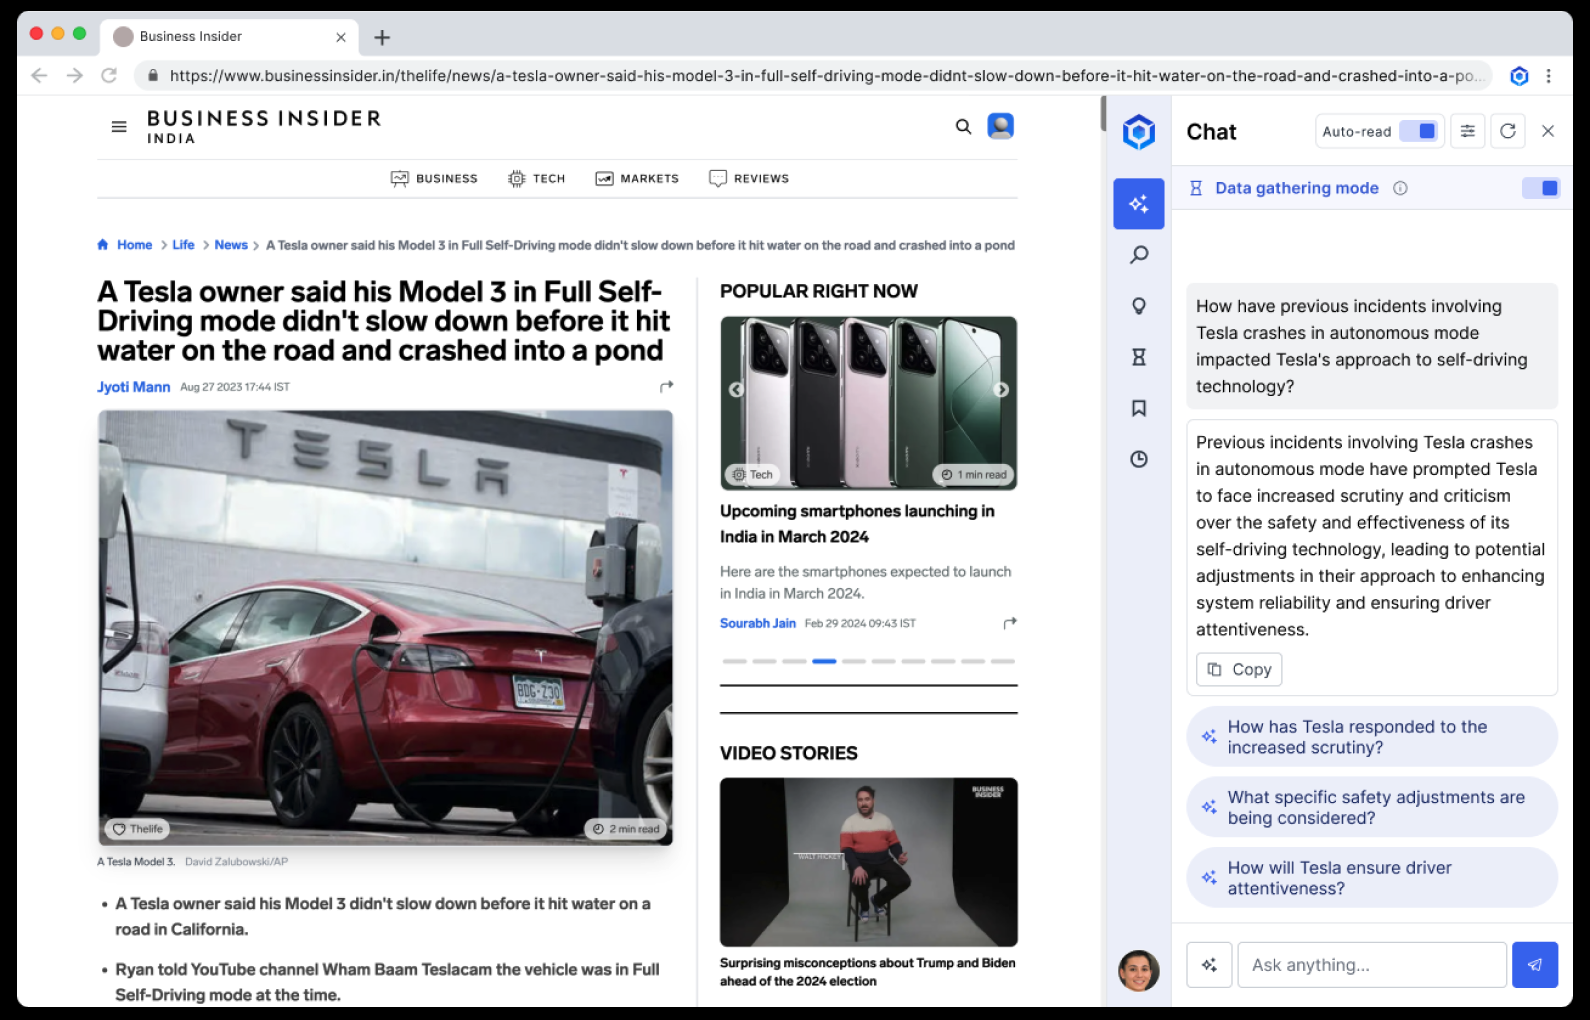Open the sidebar search tool

(1138, 255)
